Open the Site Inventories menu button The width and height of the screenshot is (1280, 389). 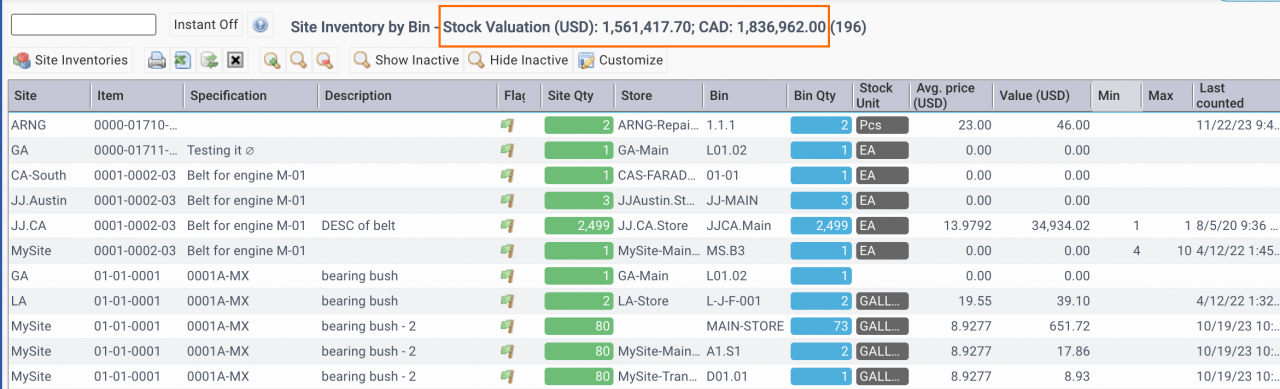tap(71, 60)
